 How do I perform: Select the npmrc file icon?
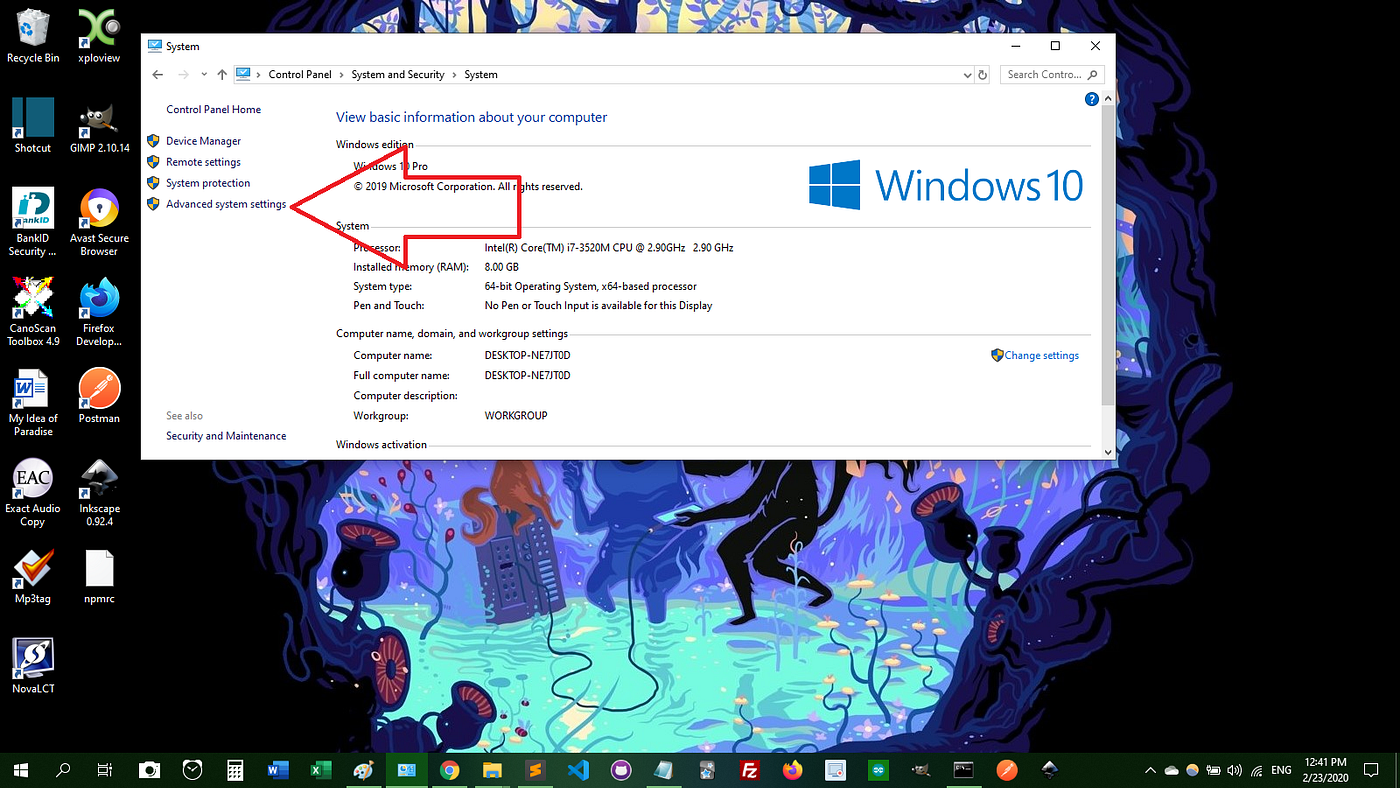pos(99,576)
